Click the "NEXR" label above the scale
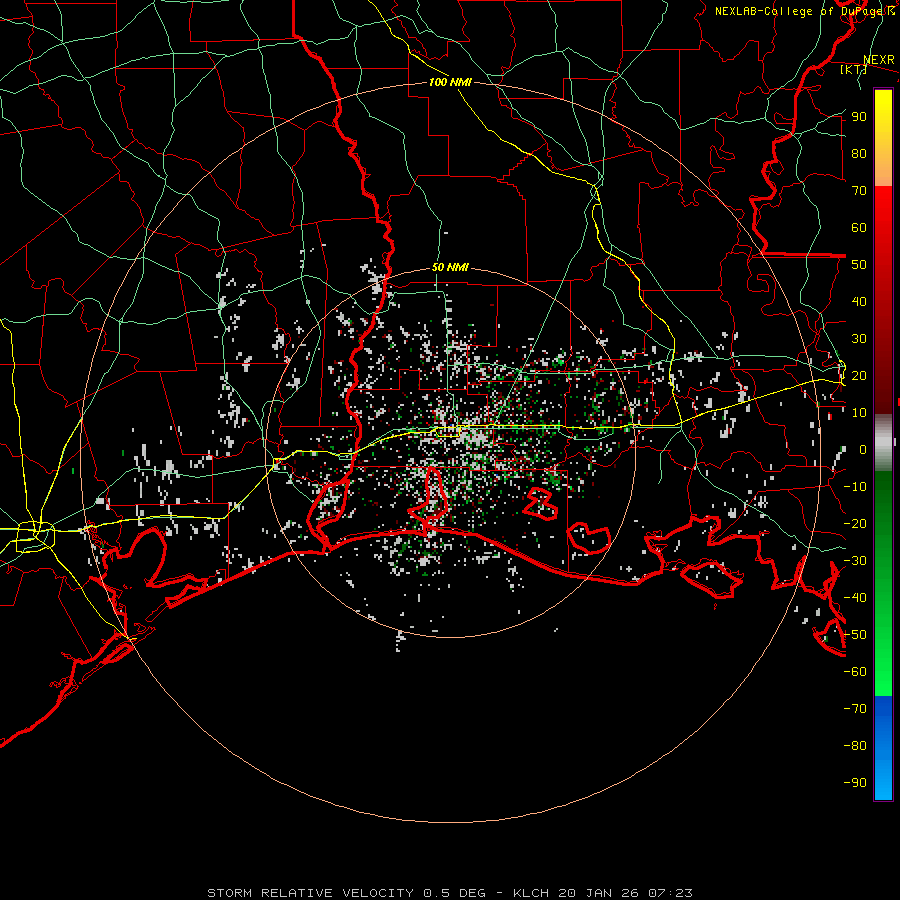Image resolution: width=900 pixels, height=900 pixels. [879, 60]
